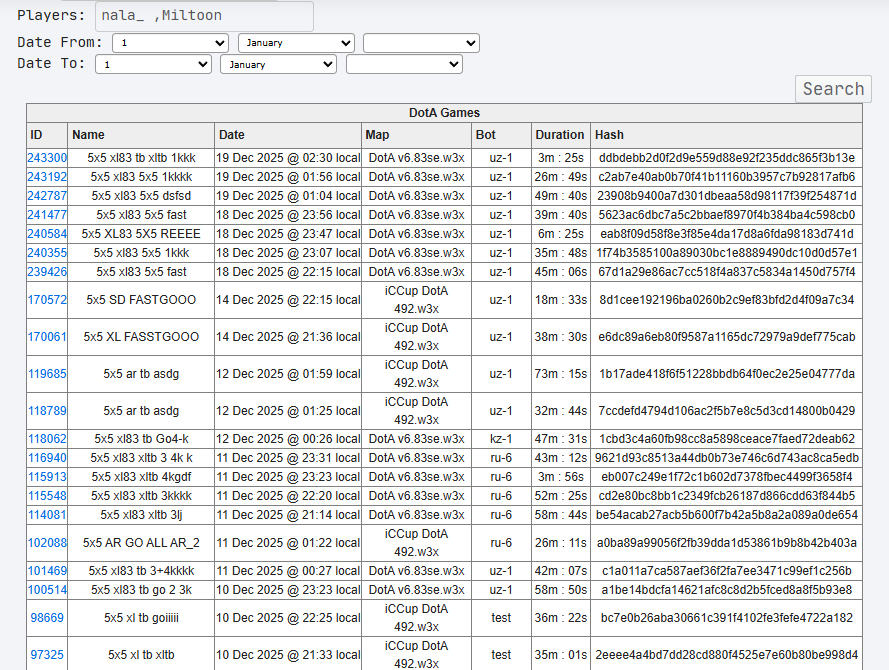Open game ID 102088
The height and width of the screenshot is (670, 889).
pyautogui.click(x=47, y=543)
